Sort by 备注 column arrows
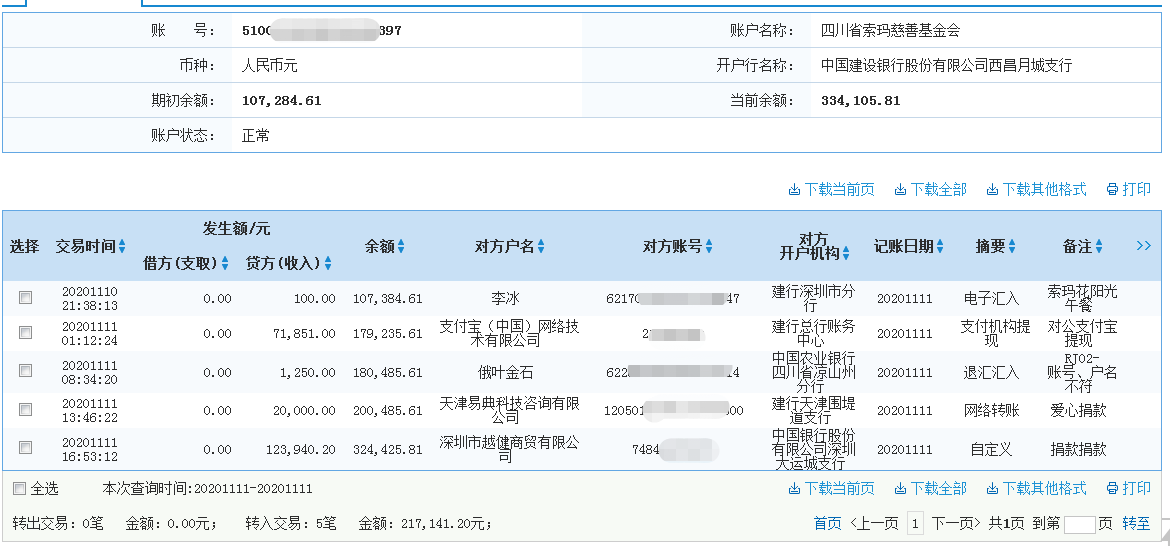This screenshot has height=546, width=1170. [1099, 246]
